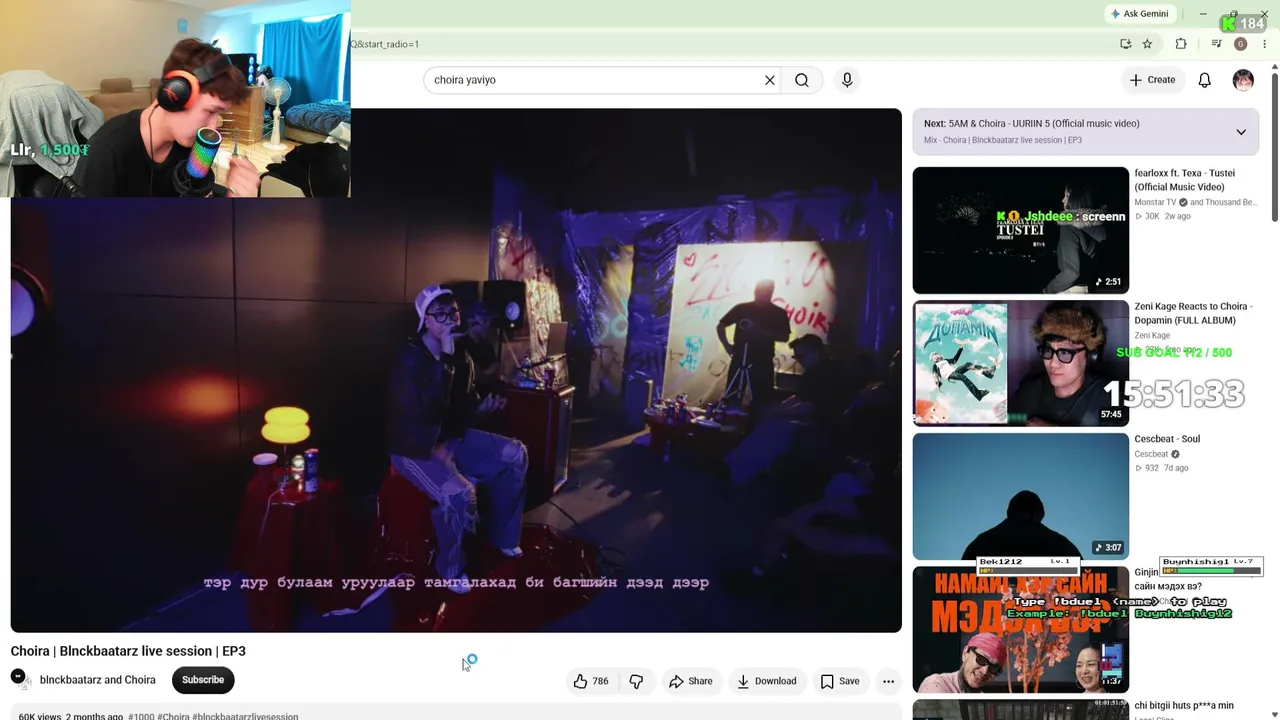
Task: Open more actions ellipsis under the video
Action: click(888, 681)
